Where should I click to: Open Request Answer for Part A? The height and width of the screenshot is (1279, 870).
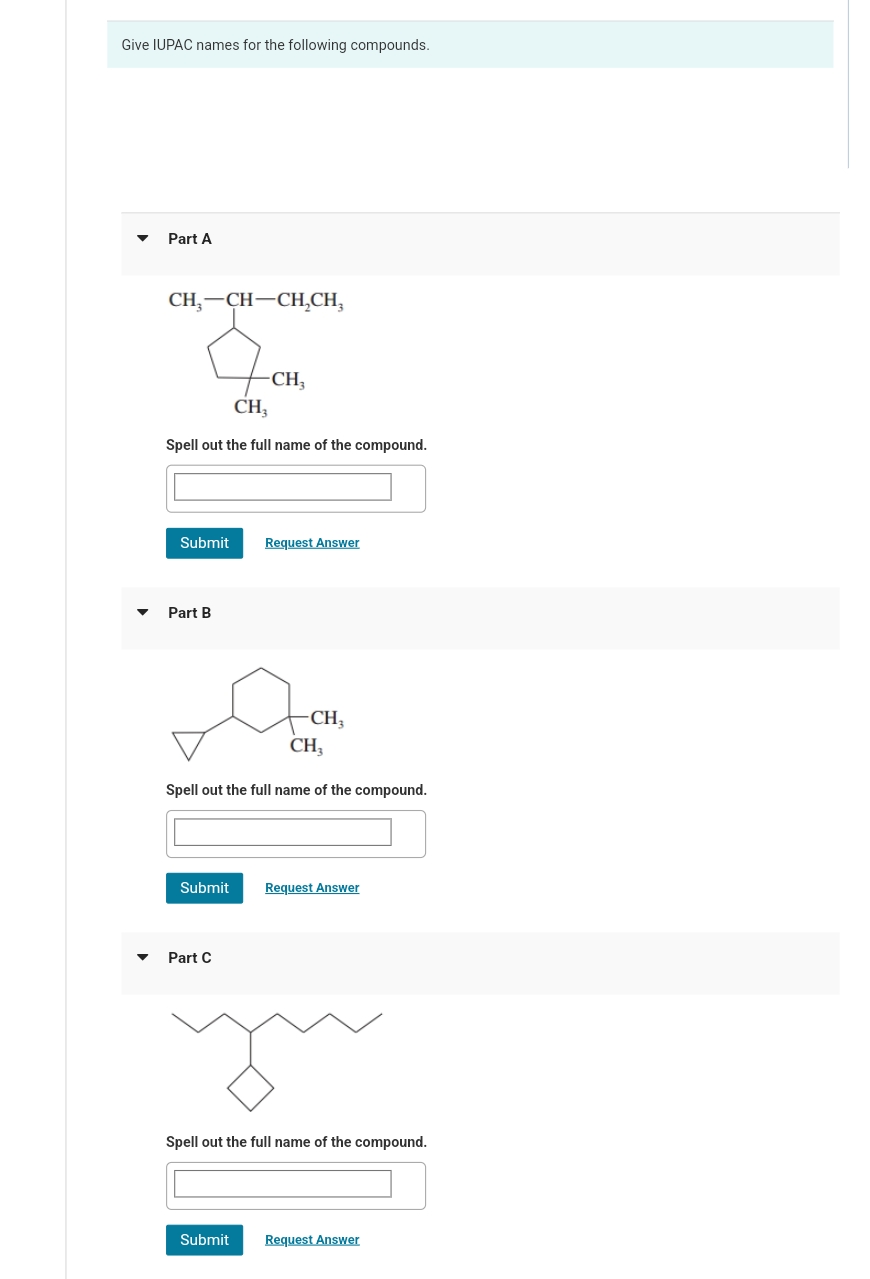(311, 542)
